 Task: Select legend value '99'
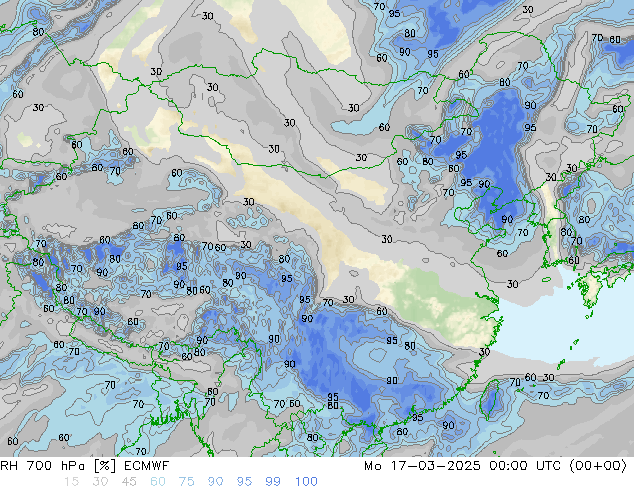coord(273,482)
